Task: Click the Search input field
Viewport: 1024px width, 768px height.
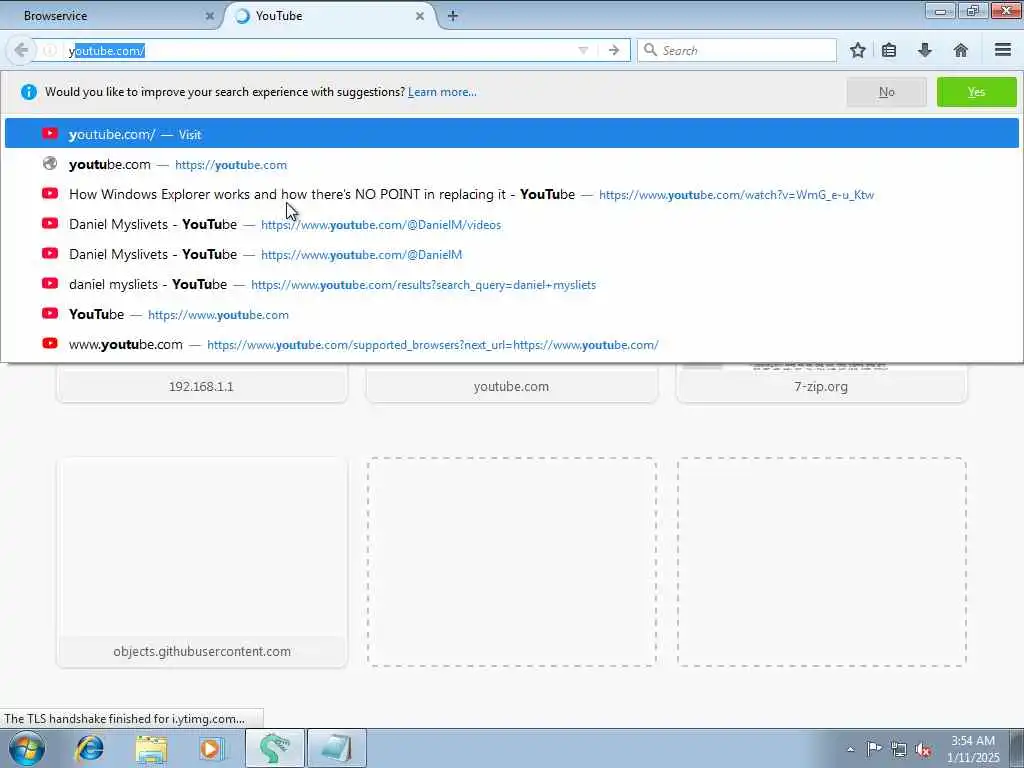Action: click(737, 50)
